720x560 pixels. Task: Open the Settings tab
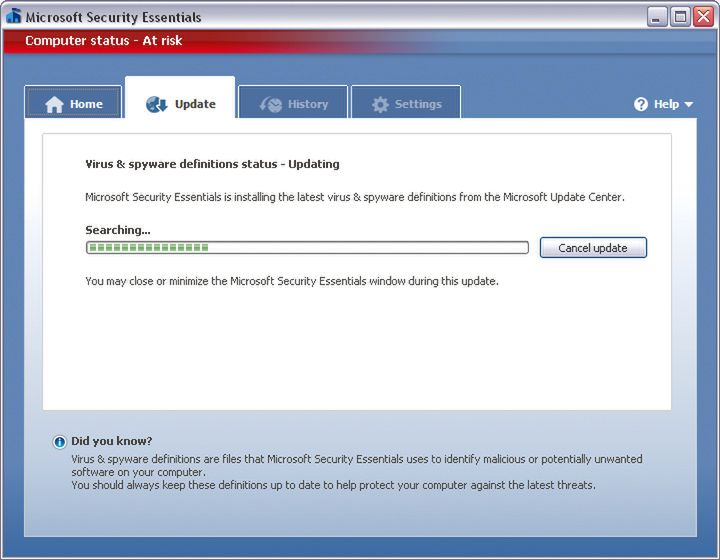406,103
